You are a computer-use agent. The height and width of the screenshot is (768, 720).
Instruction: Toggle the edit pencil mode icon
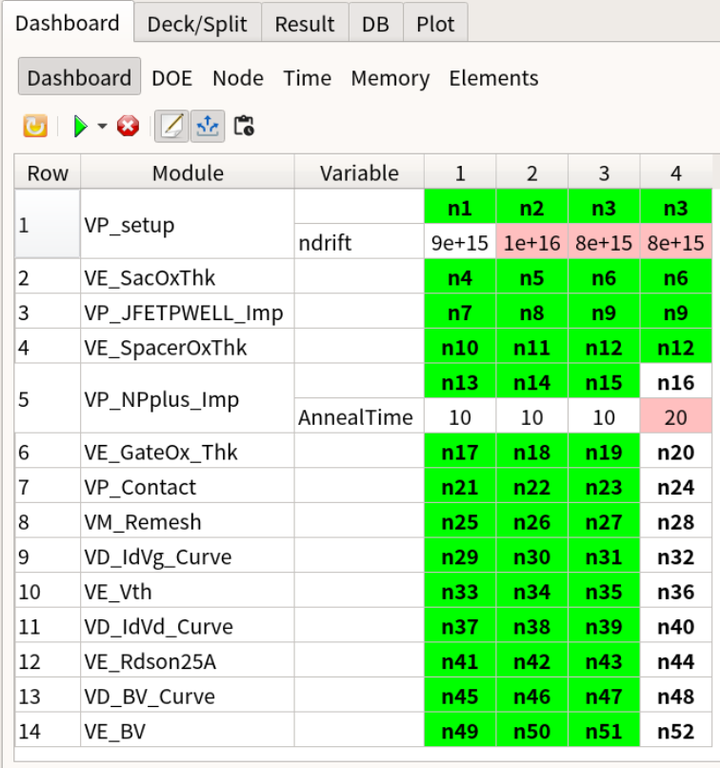click(x=171, y=126)
